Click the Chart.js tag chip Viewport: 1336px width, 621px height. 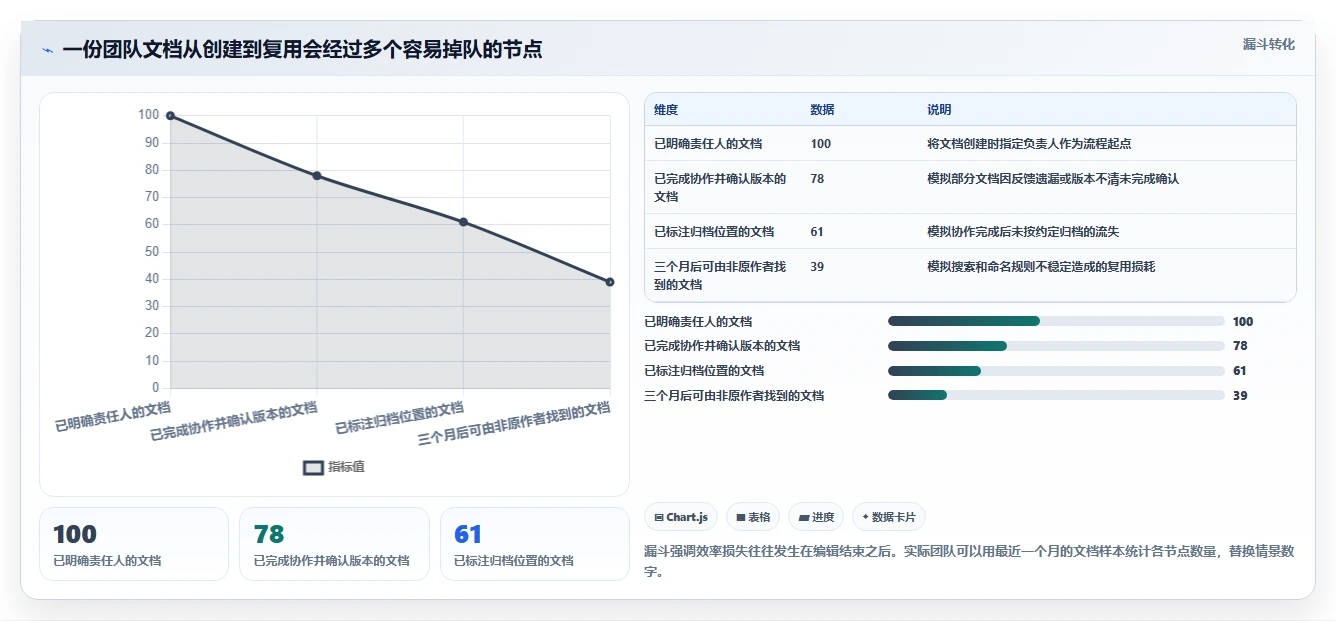click(680, 517)
